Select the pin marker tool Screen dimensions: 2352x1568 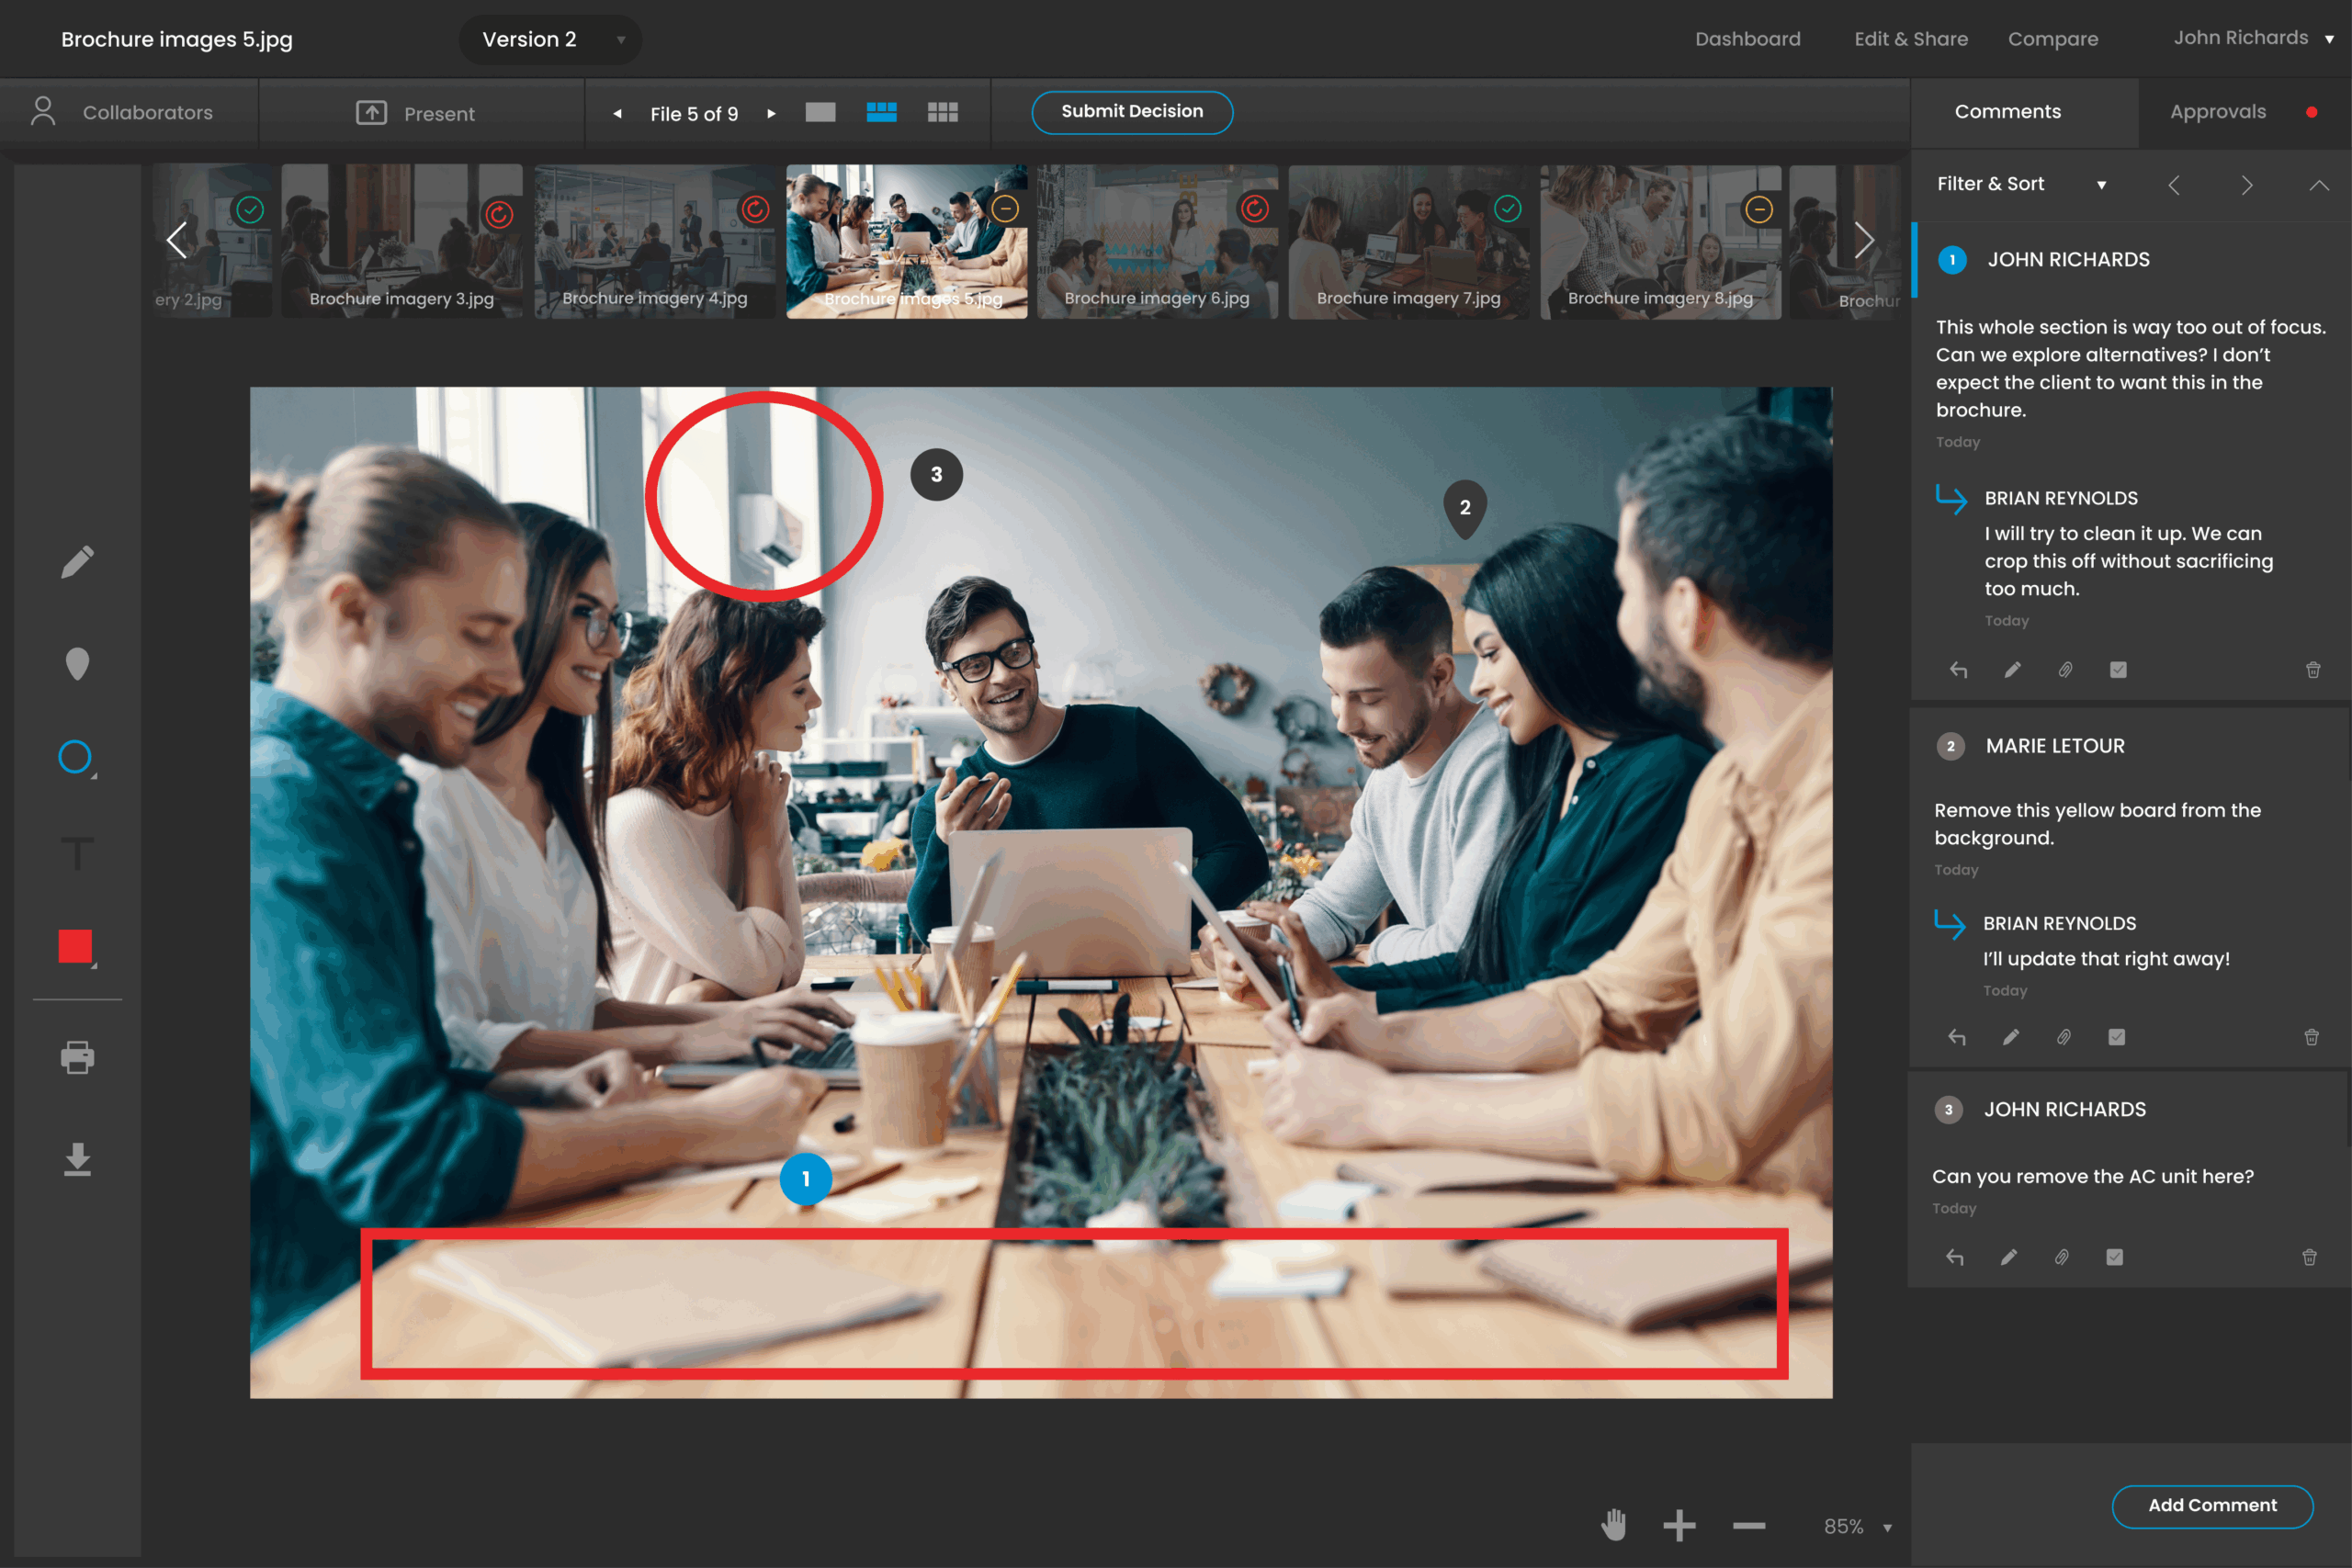pyautogui.click(x=77, y=664)
